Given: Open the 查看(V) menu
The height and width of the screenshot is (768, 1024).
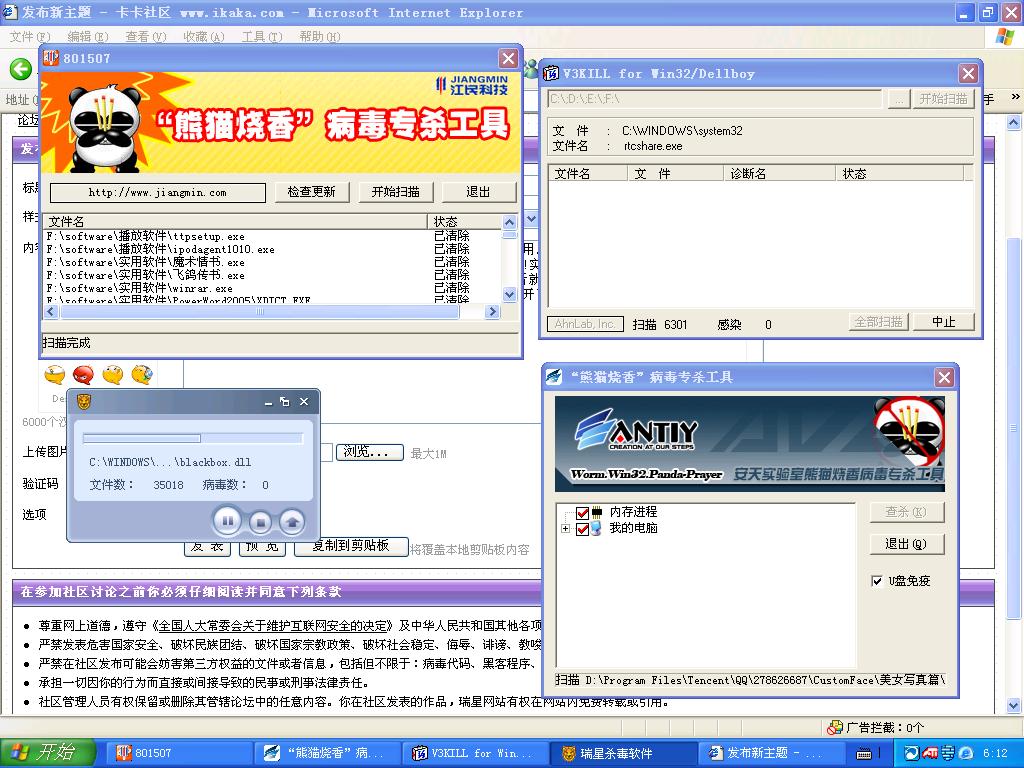Looking at the screenshot, I should pyautogui.click(x=146, y=37).
